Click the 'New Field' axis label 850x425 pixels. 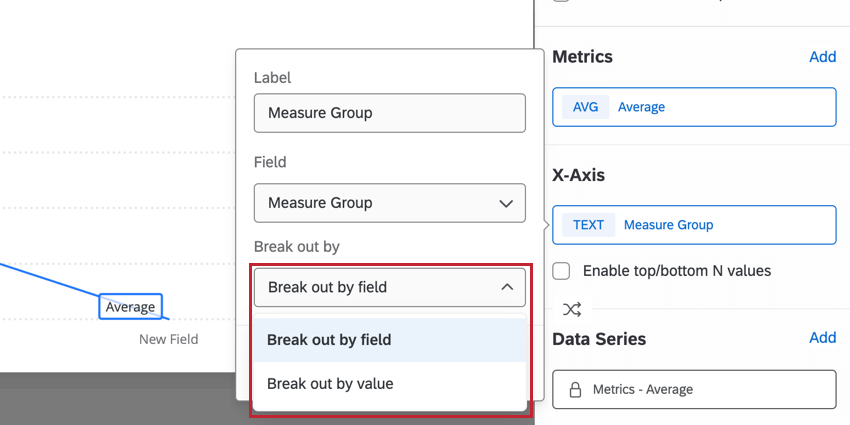coord(168,340)
